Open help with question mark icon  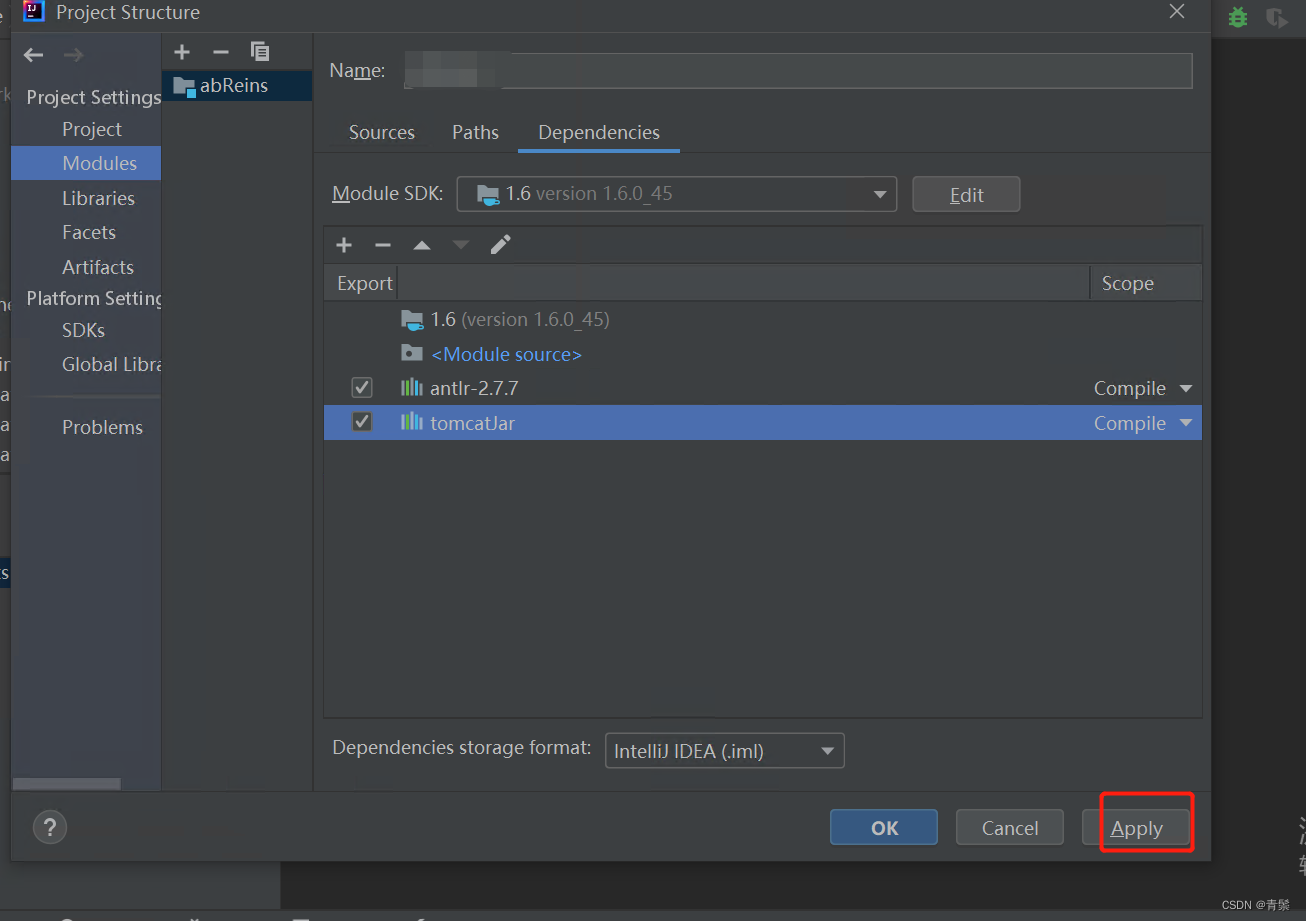pyautogui.click(x=49, y=828)
